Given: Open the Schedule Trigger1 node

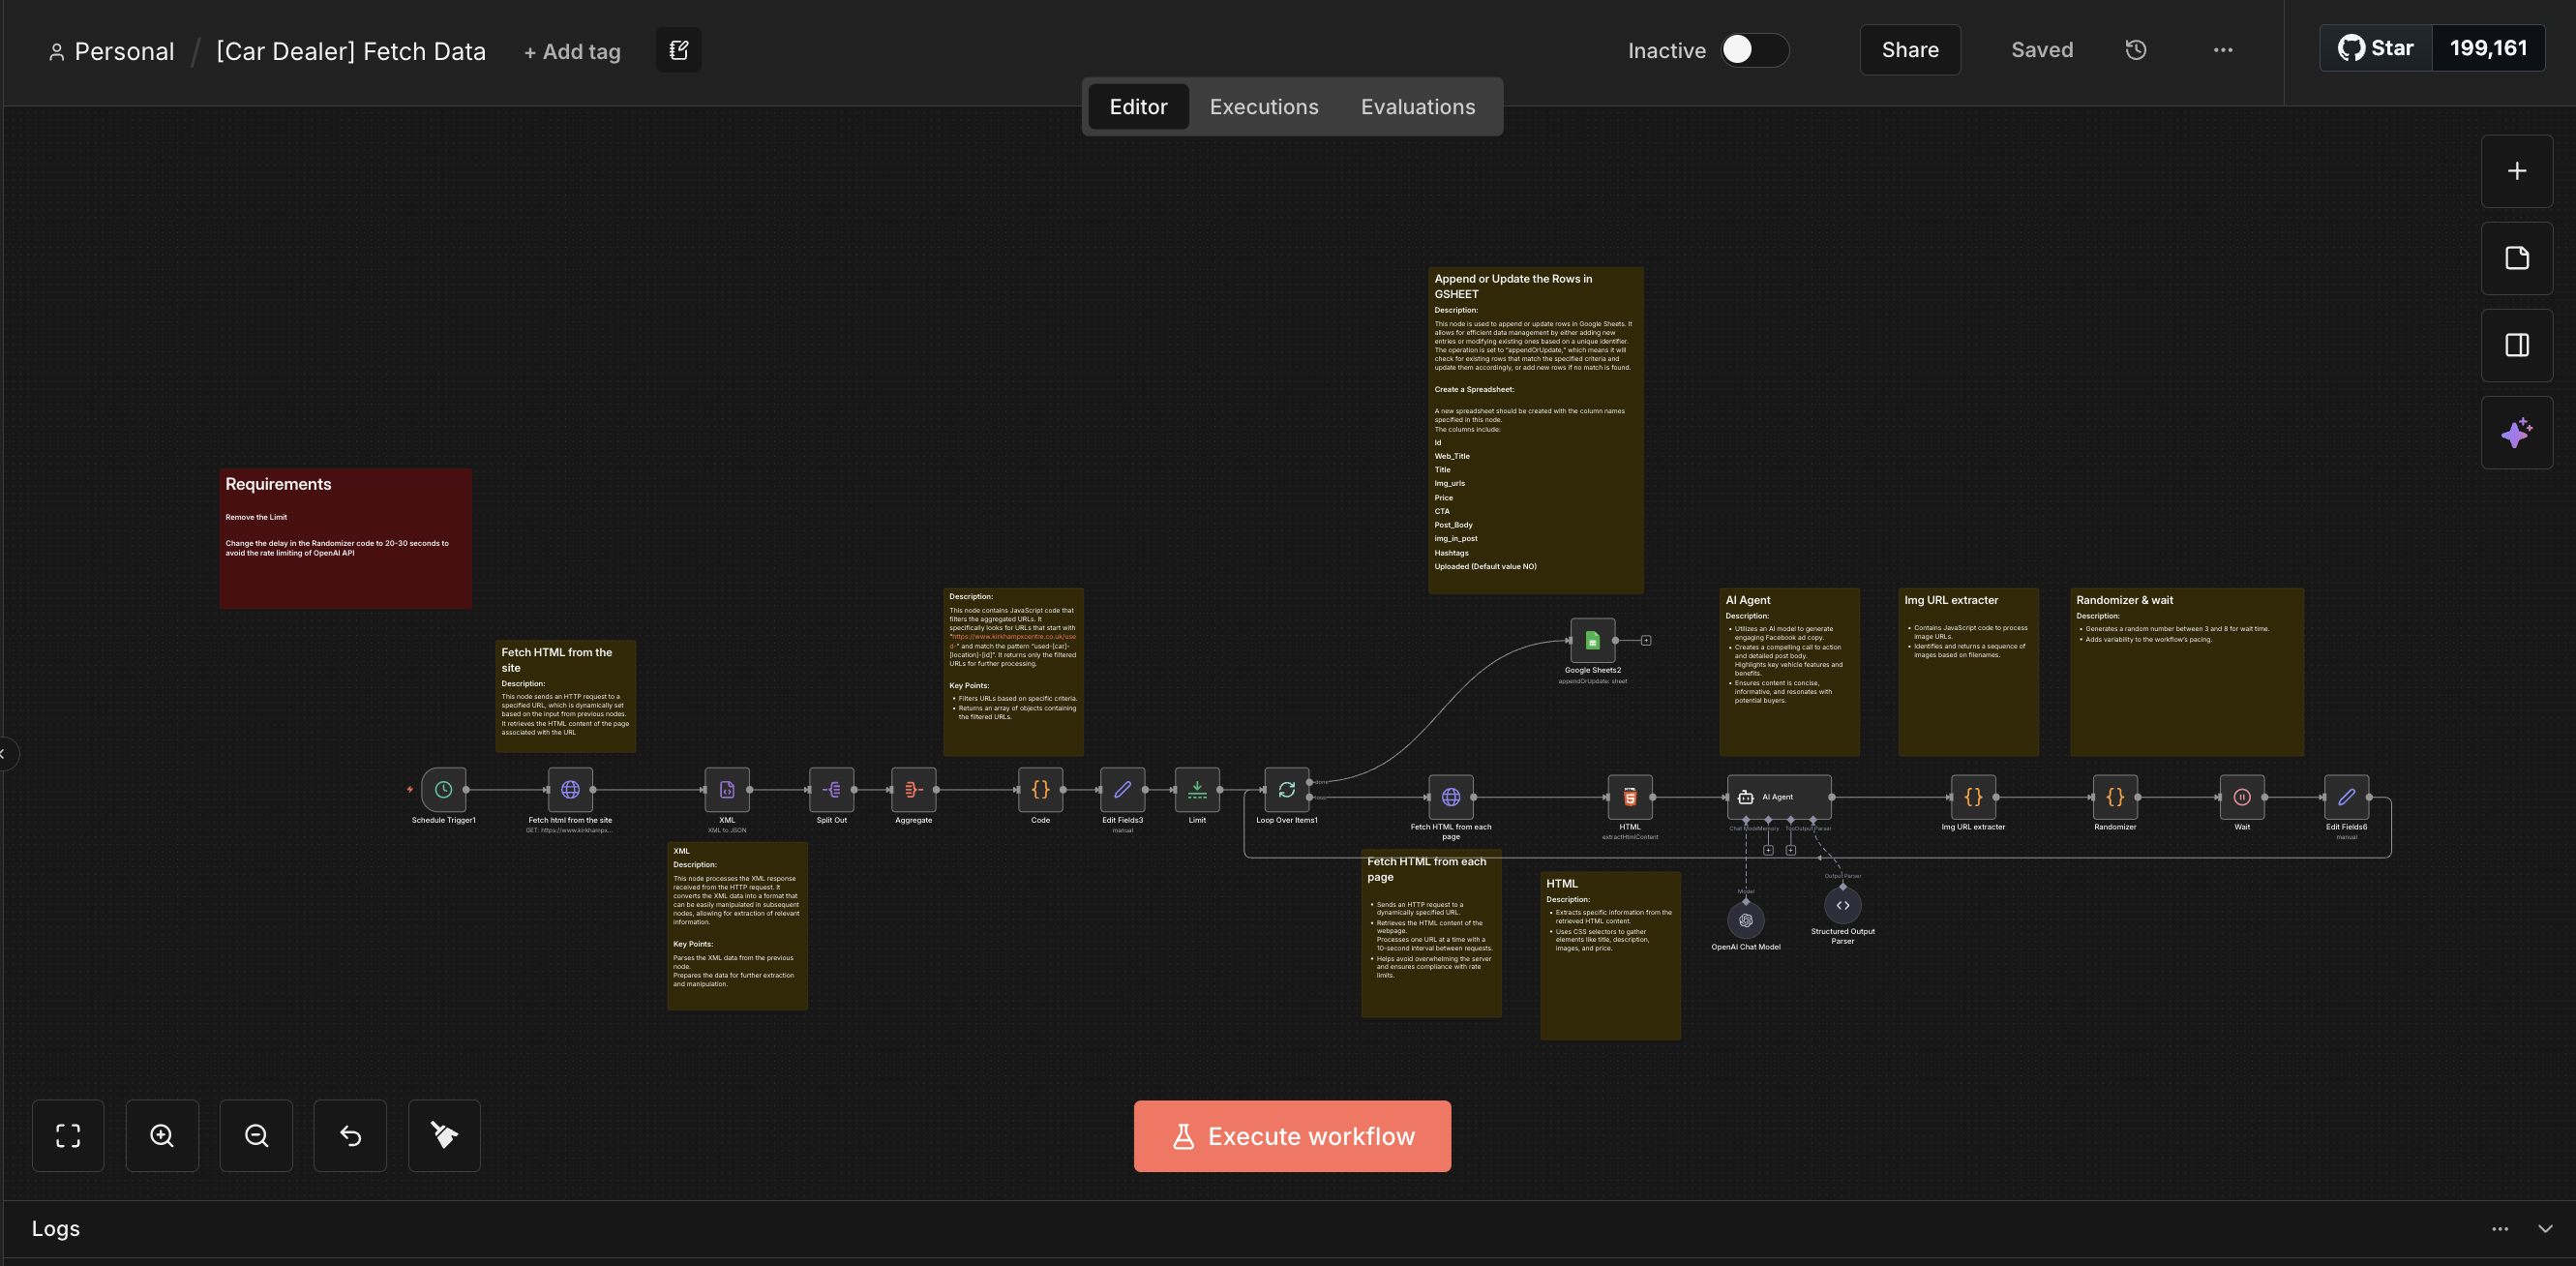Looking at the screenshot, I should tap(443, 790).
